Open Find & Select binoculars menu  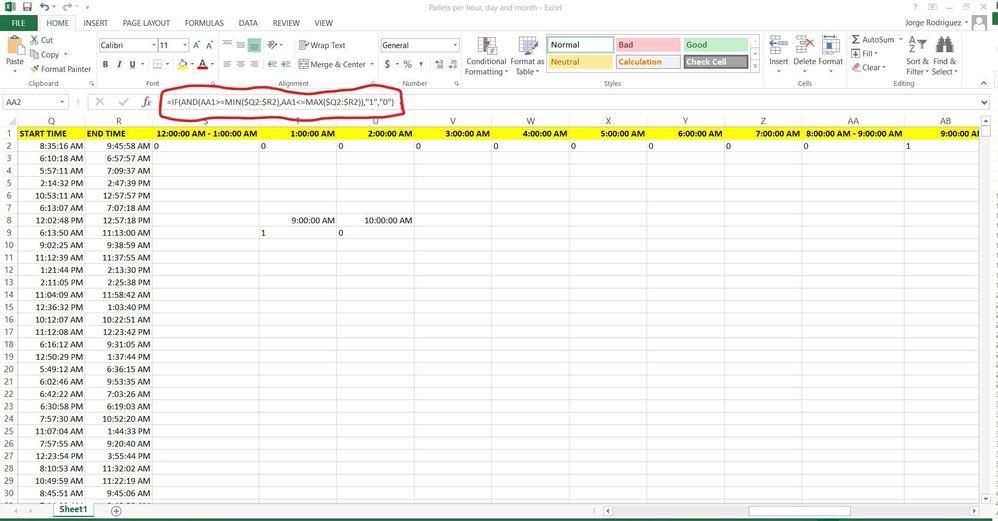[945, 56]
